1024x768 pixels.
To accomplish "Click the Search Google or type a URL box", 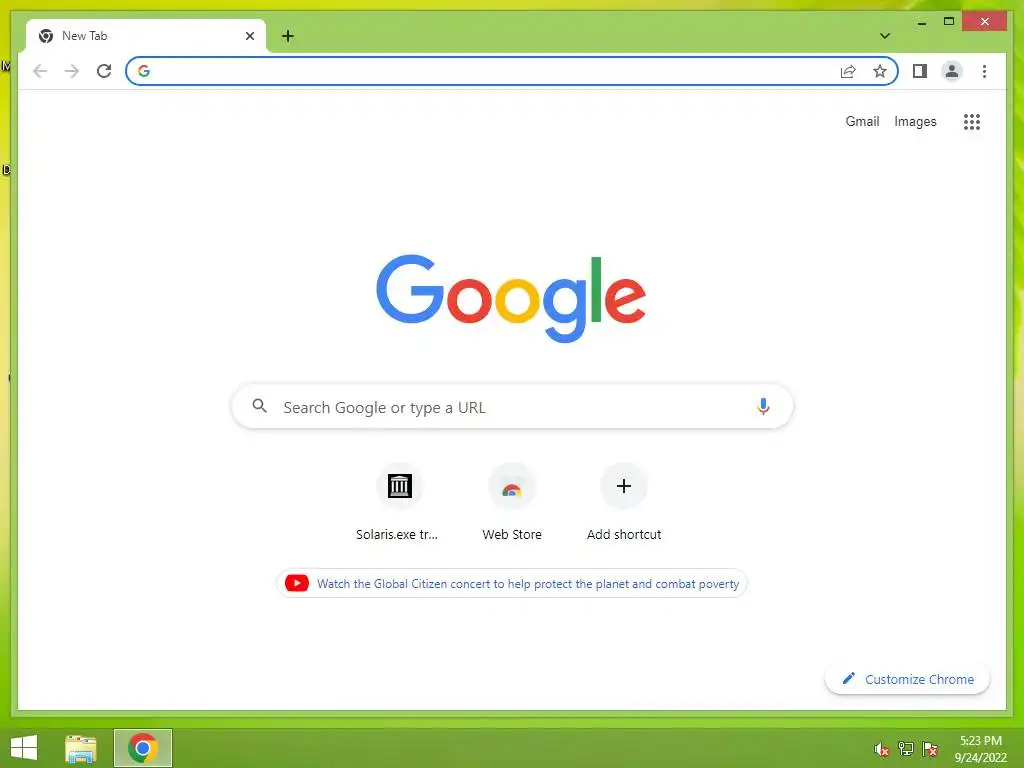I will [x=512, y=407].
